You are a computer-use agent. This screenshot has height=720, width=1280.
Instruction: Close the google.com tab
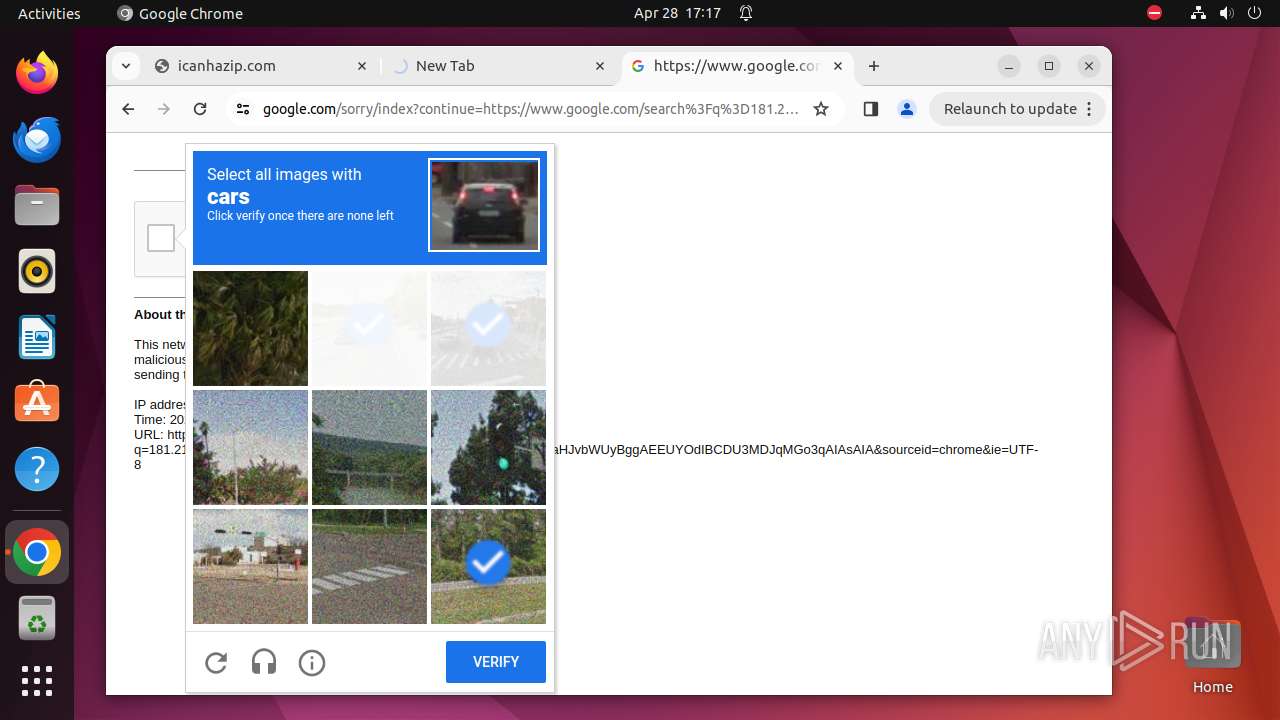(x=838, y=66)
